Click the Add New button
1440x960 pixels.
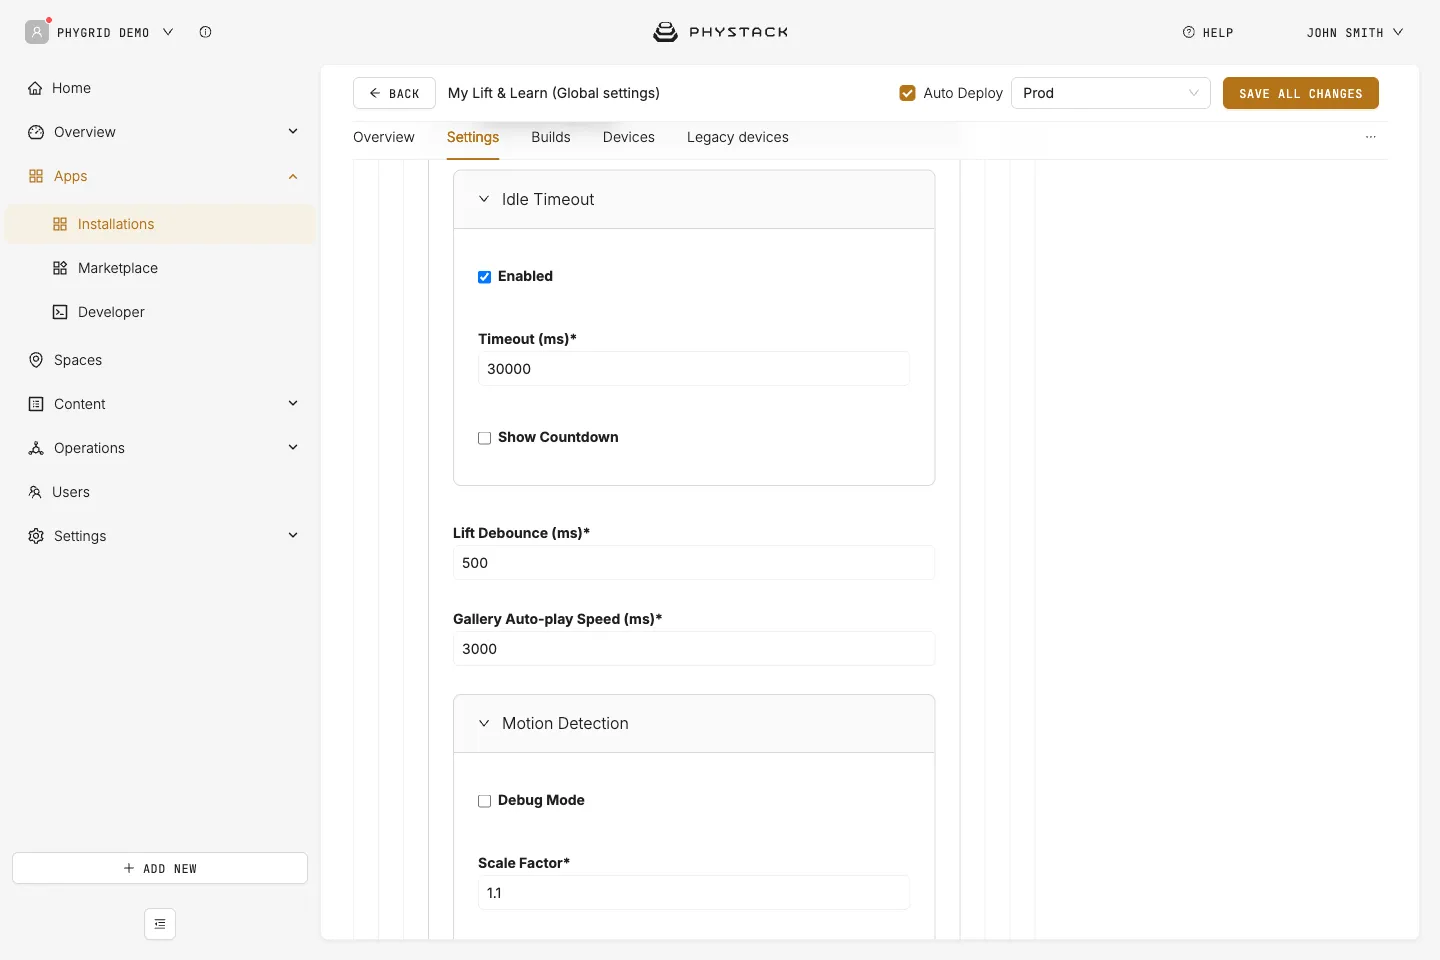[x=160, y=868]
